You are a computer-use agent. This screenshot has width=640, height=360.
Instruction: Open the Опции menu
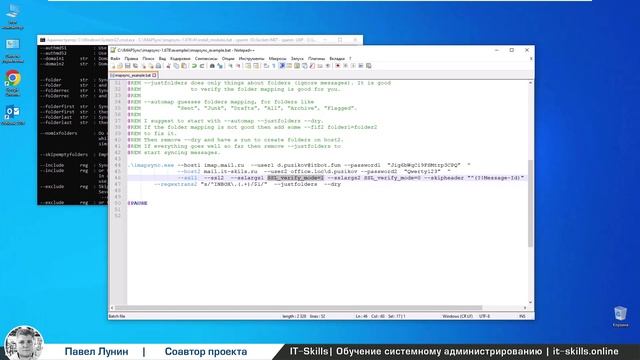click(228, 59)
